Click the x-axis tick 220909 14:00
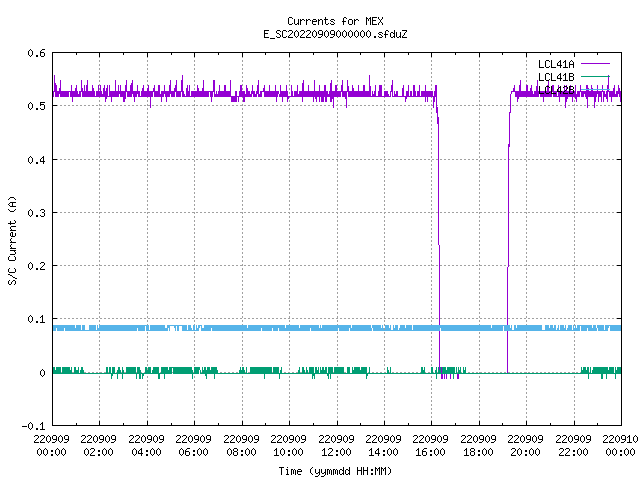The width and height of the screenshot is (640, 480). tap(384, 445)
